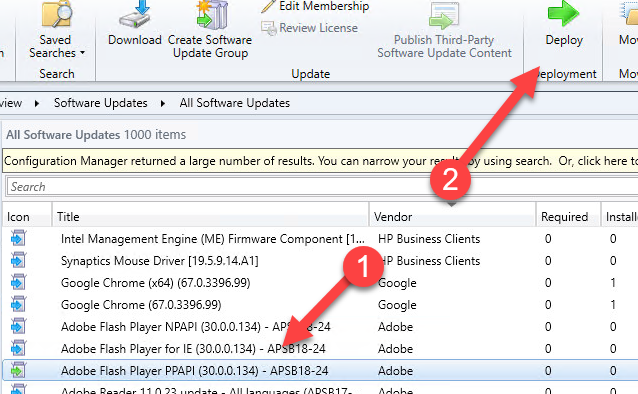Expand the breadcrumb arrow before All Software Updates
The width and height of the screenshot is (638, 394).
(163, 103)
